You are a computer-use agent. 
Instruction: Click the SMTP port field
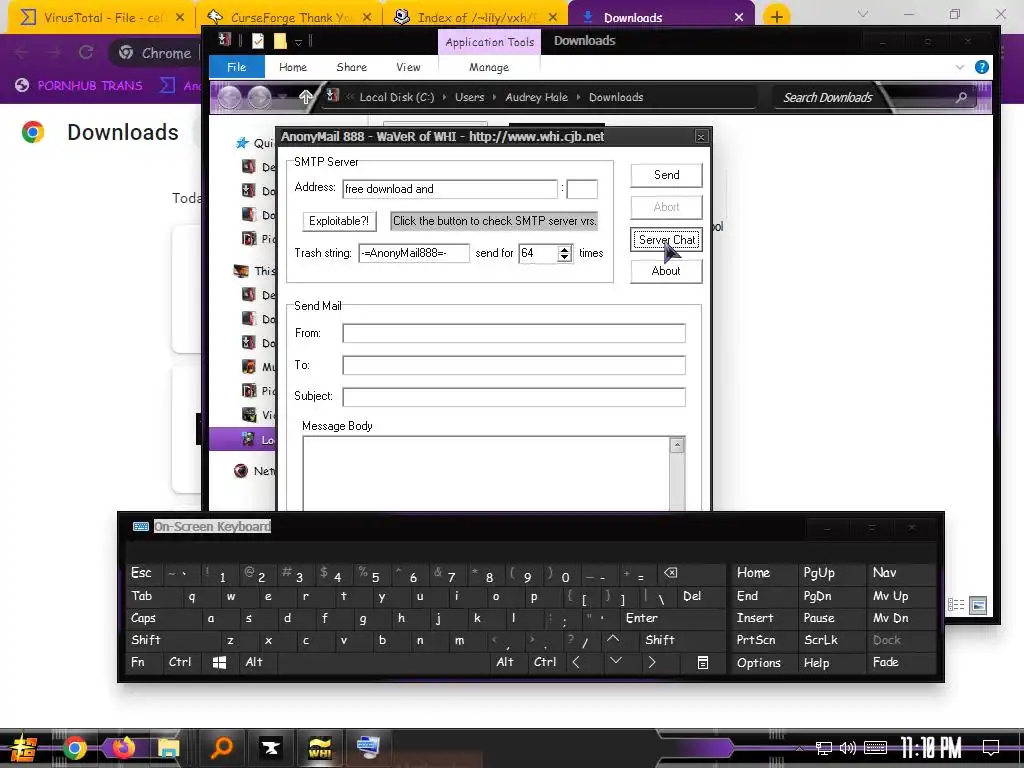(582, 189)
